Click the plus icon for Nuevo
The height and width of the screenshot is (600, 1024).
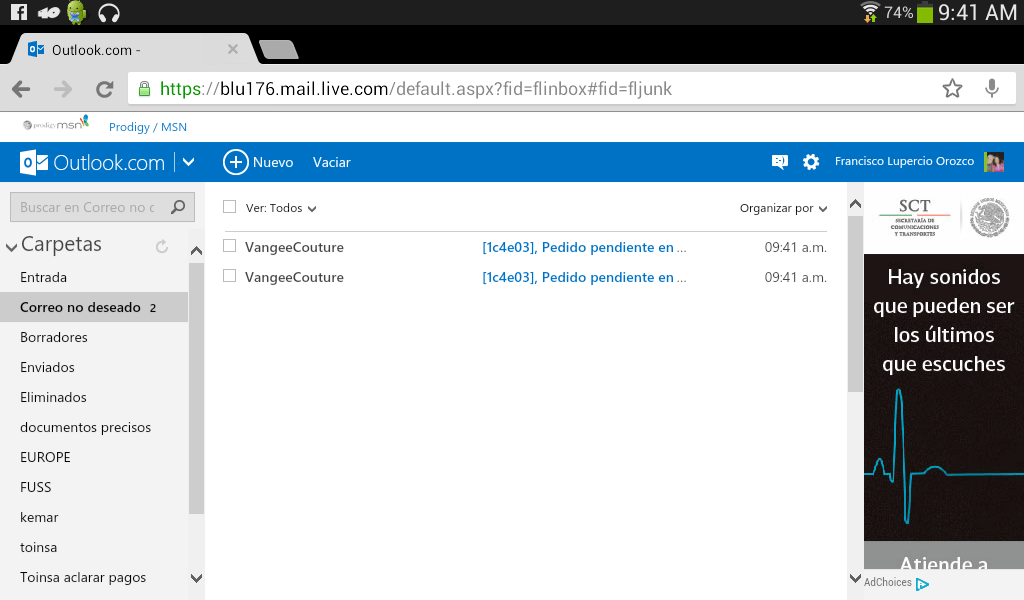click(x=236, y=162)
